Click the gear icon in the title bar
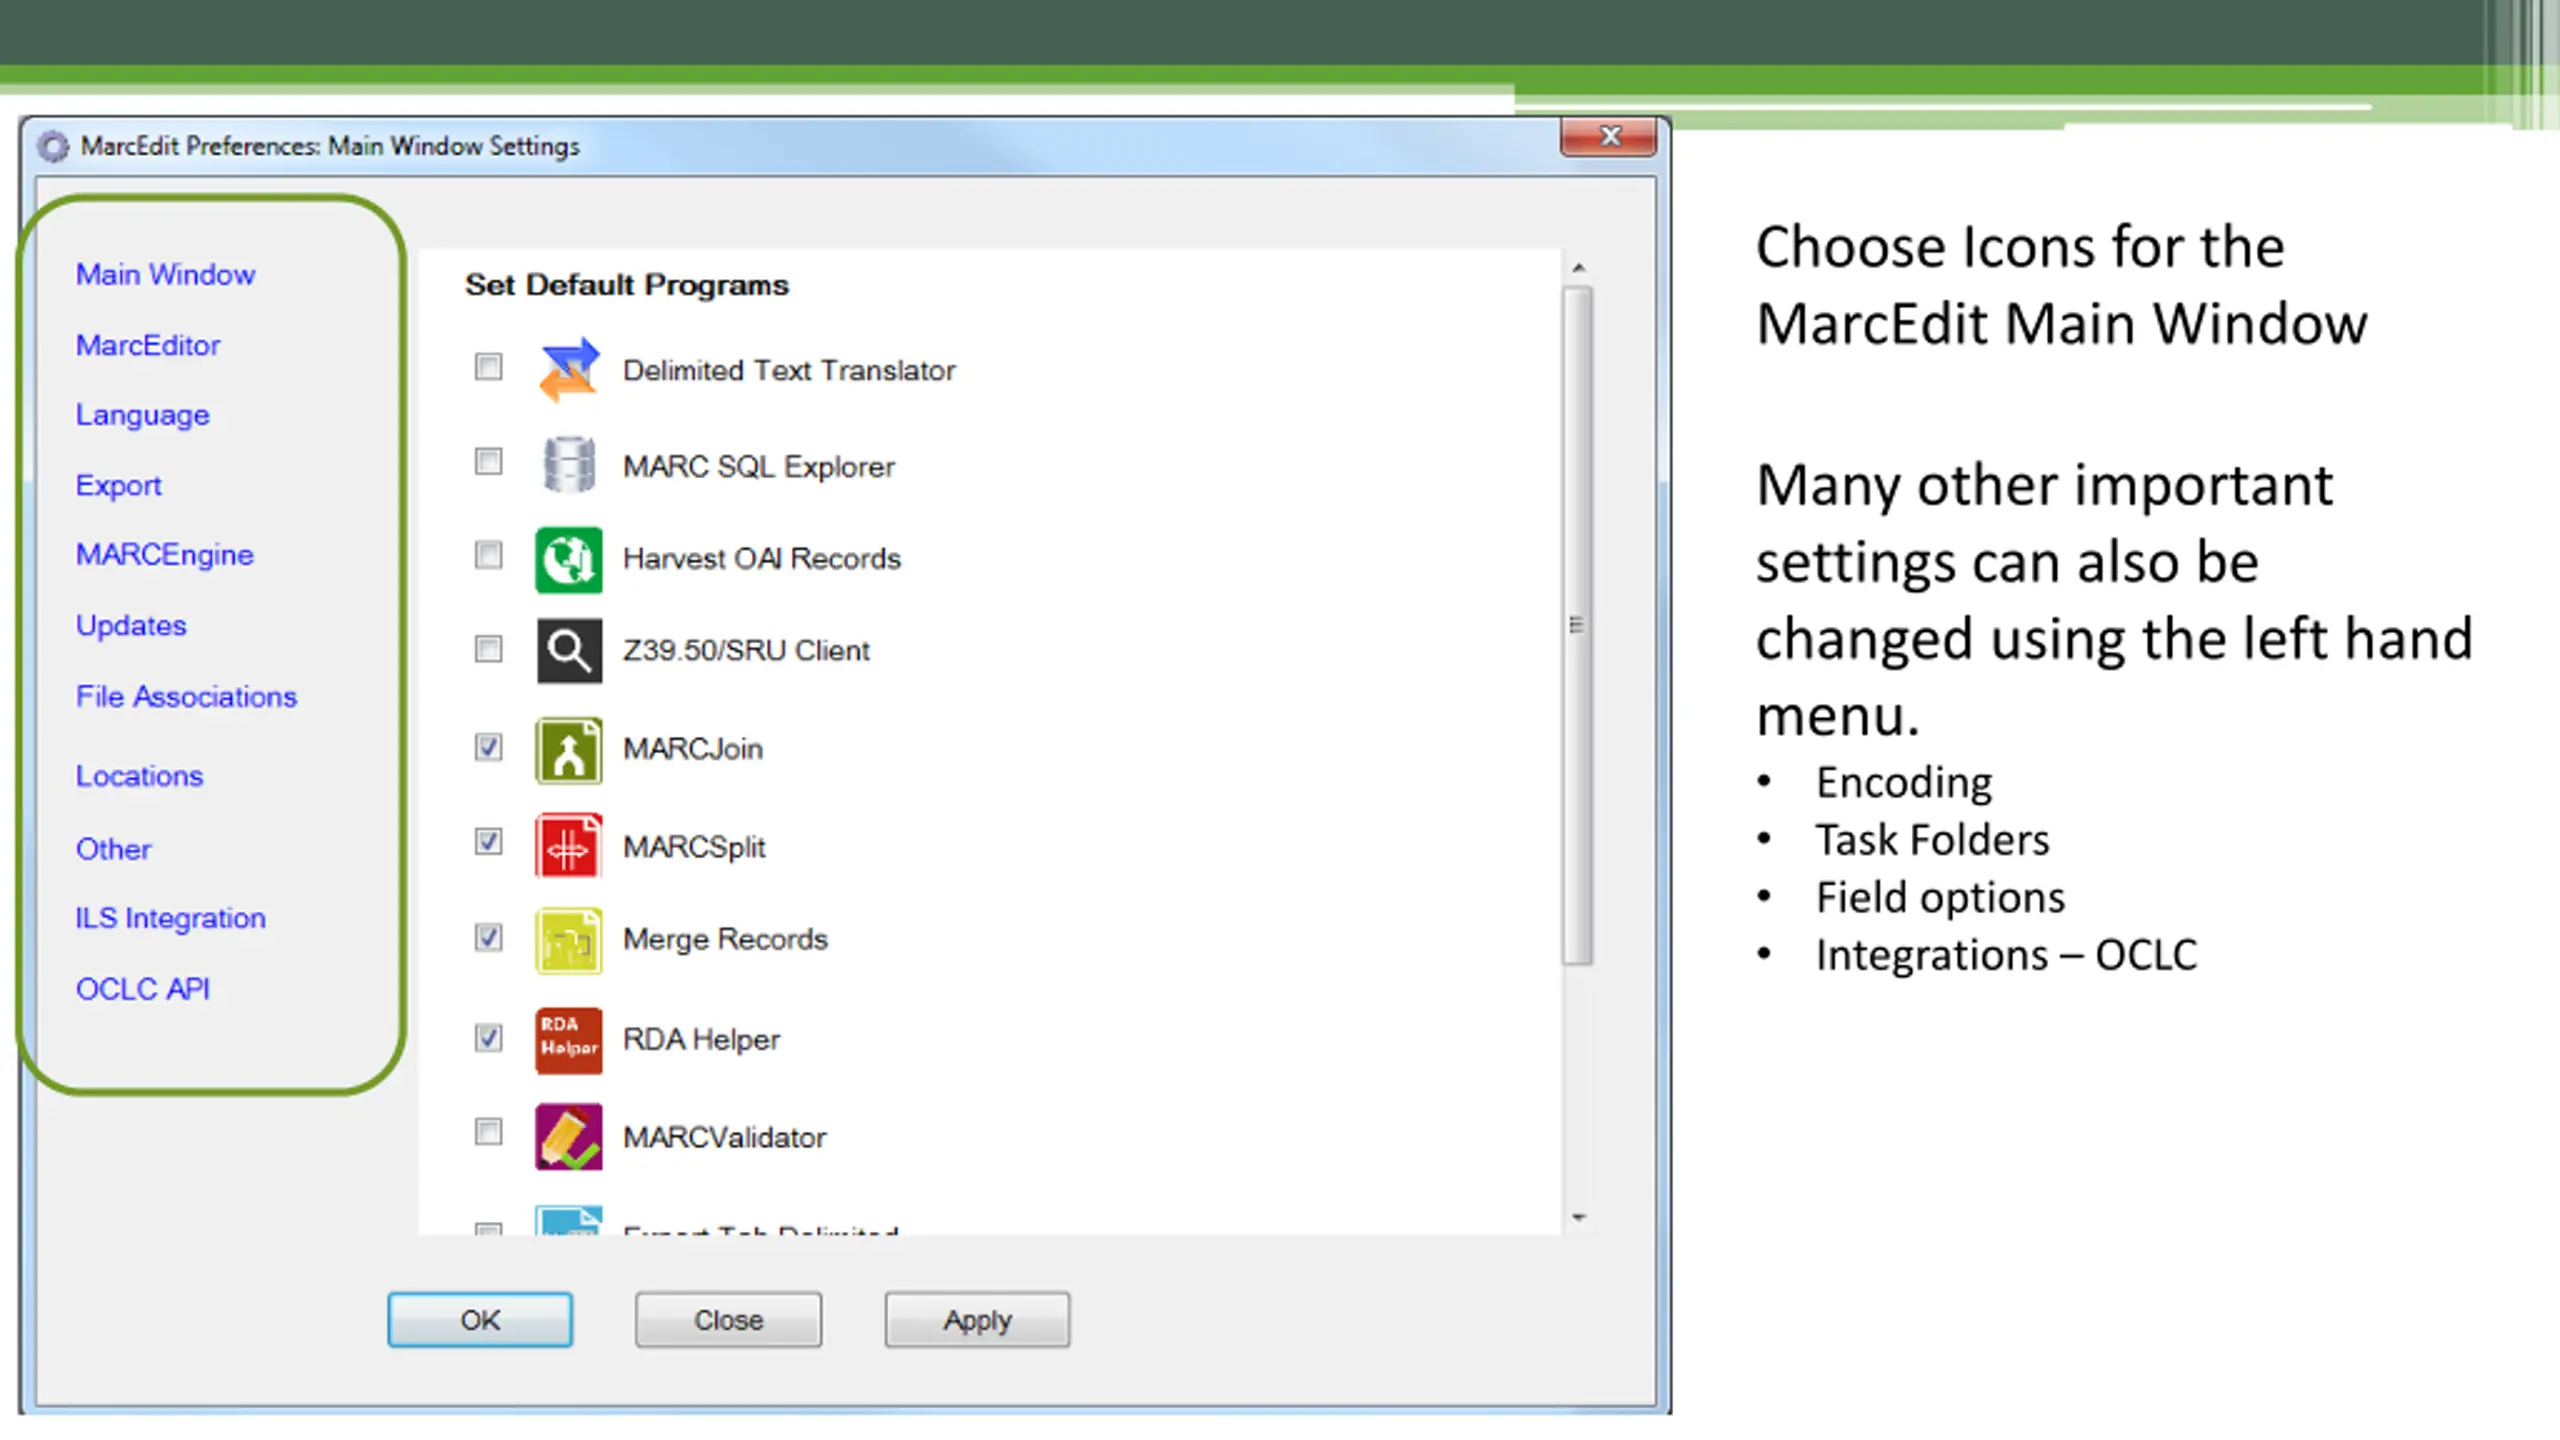This screenshot has height=1440, width=2560. pyautogui.click(x=53, y=147)
